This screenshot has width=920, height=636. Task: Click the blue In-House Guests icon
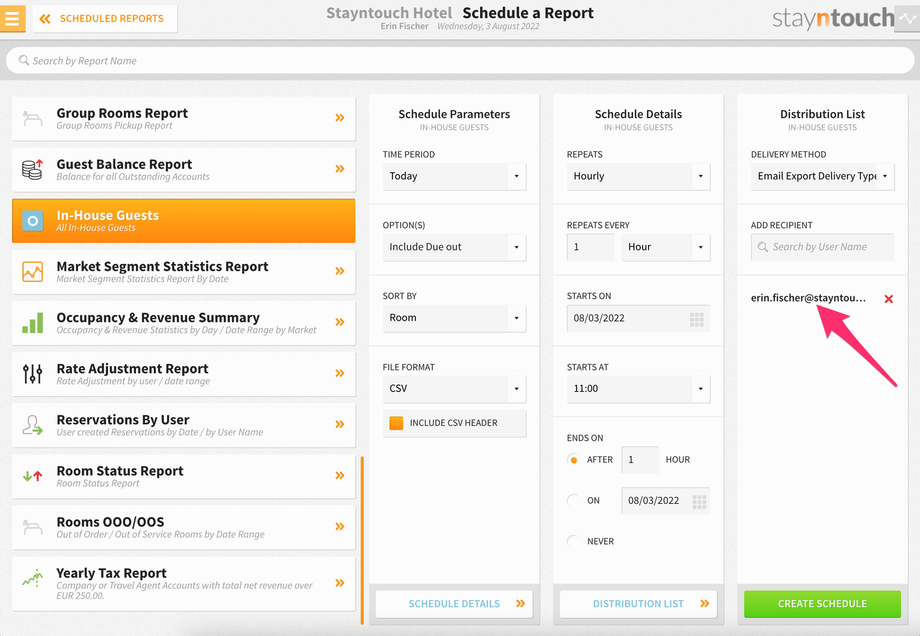point(33,221)
